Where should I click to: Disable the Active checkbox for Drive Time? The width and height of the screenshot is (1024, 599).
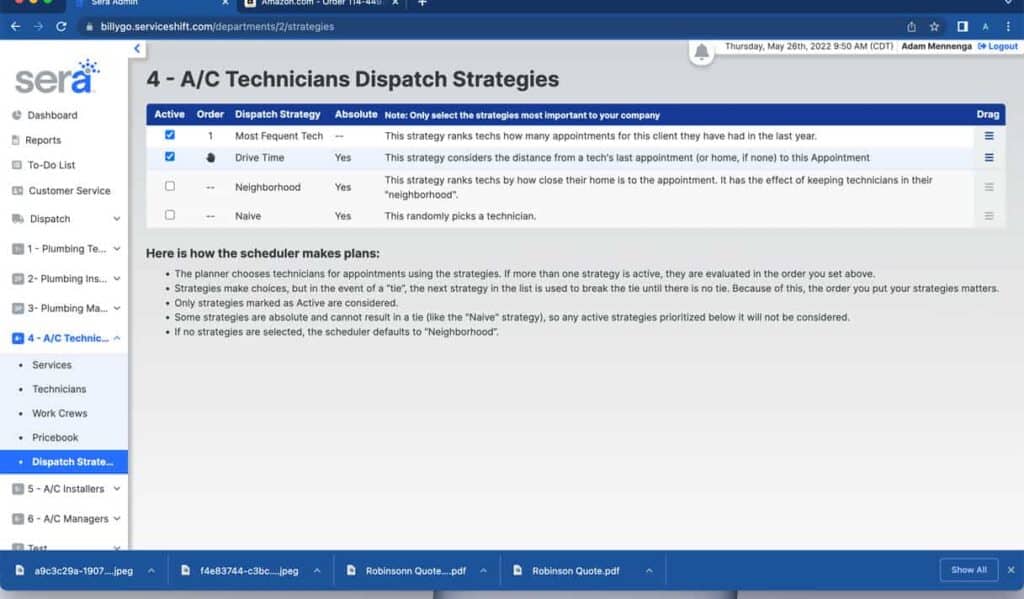point(169,156)
